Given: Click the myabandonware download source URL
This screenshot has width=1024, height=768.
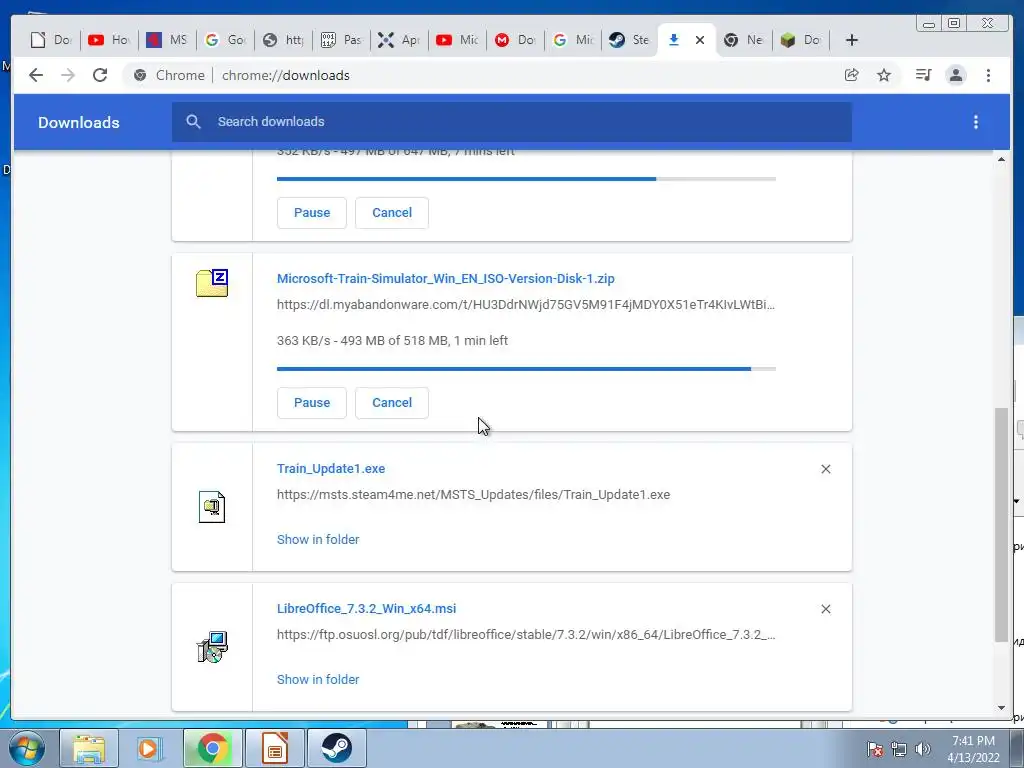Looking at the screenshot, I should pyautogui.click(x=526, y=305).
